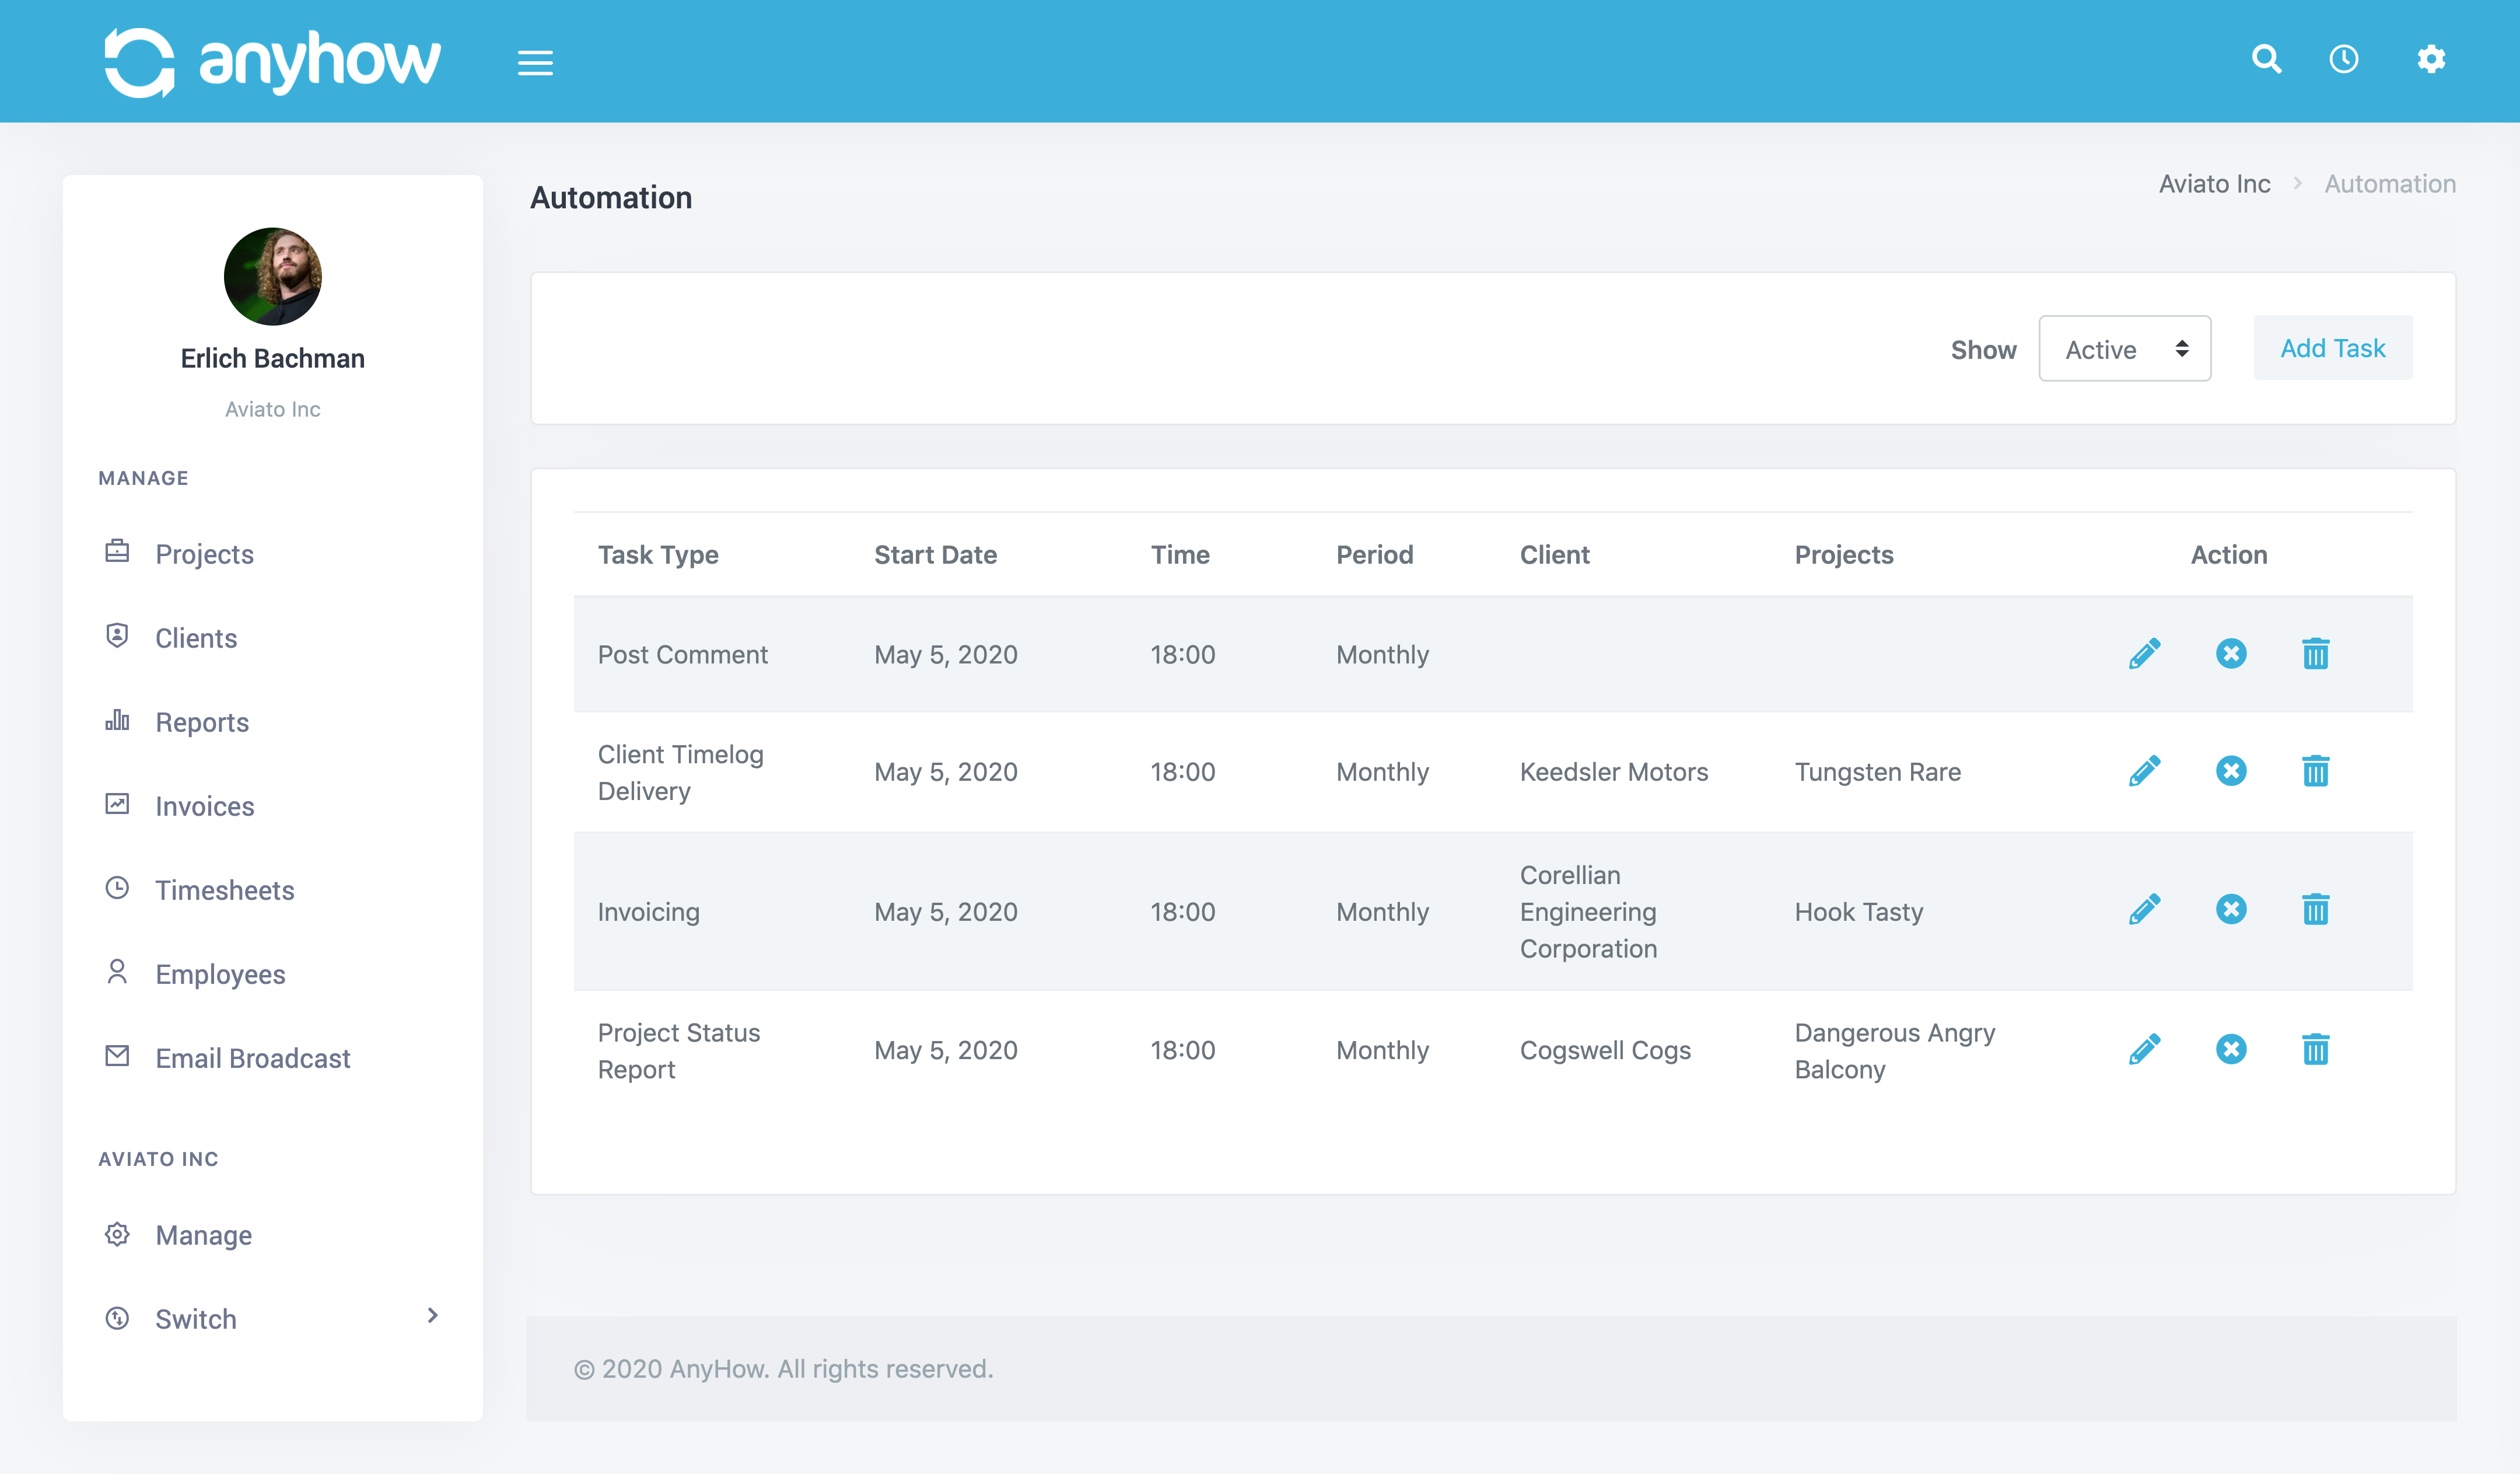Delete the Invoicing task using trash icon
The height and width of the screenshot is (1474, 2520).
[2317, 910]
